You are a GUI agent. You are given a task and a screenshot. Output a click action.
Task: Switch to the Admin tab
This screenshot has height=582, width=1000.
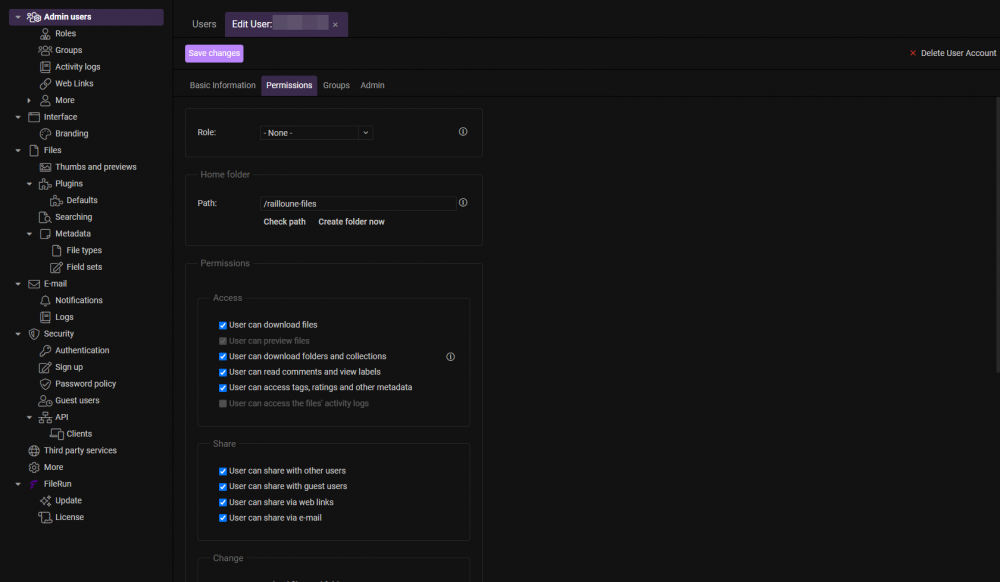point(372,85)
